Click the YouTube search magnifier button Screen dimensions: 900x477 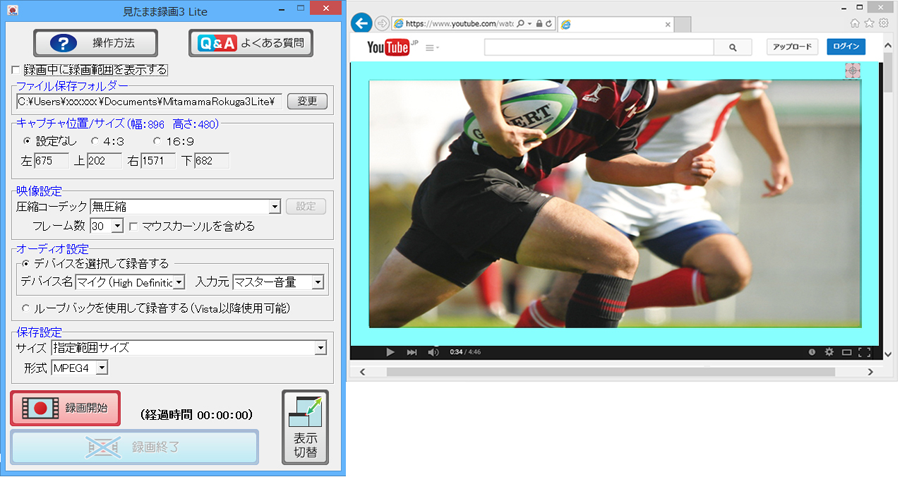(x=732, y=47)
